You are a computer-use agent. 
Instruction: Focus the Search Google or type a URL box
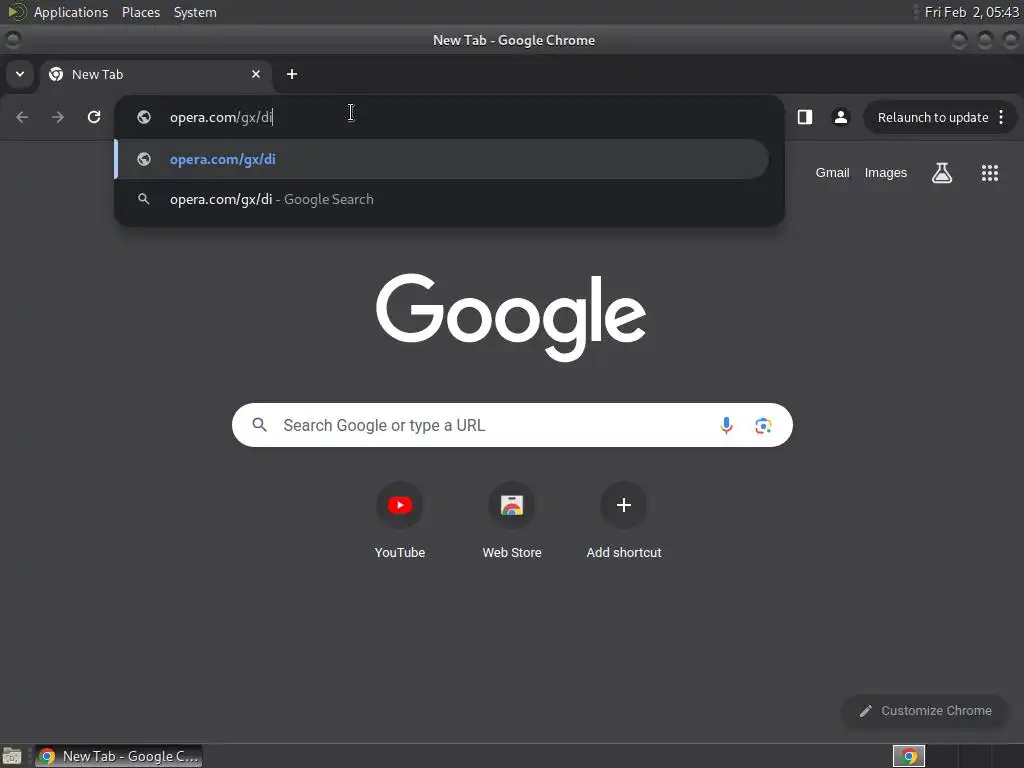(x=512, y=425)
